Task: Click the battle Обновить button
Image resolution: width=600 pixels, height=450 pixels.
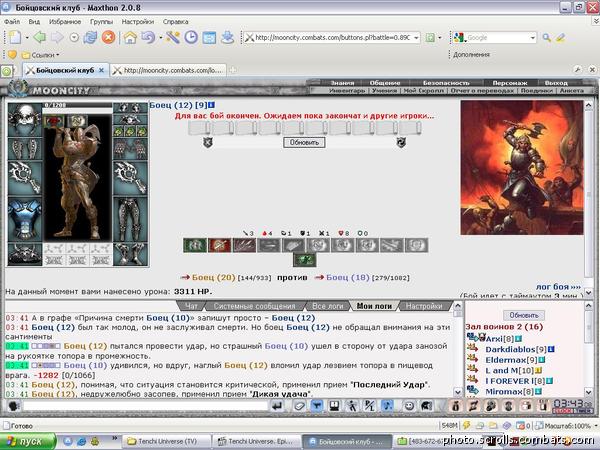Action: 304,142
